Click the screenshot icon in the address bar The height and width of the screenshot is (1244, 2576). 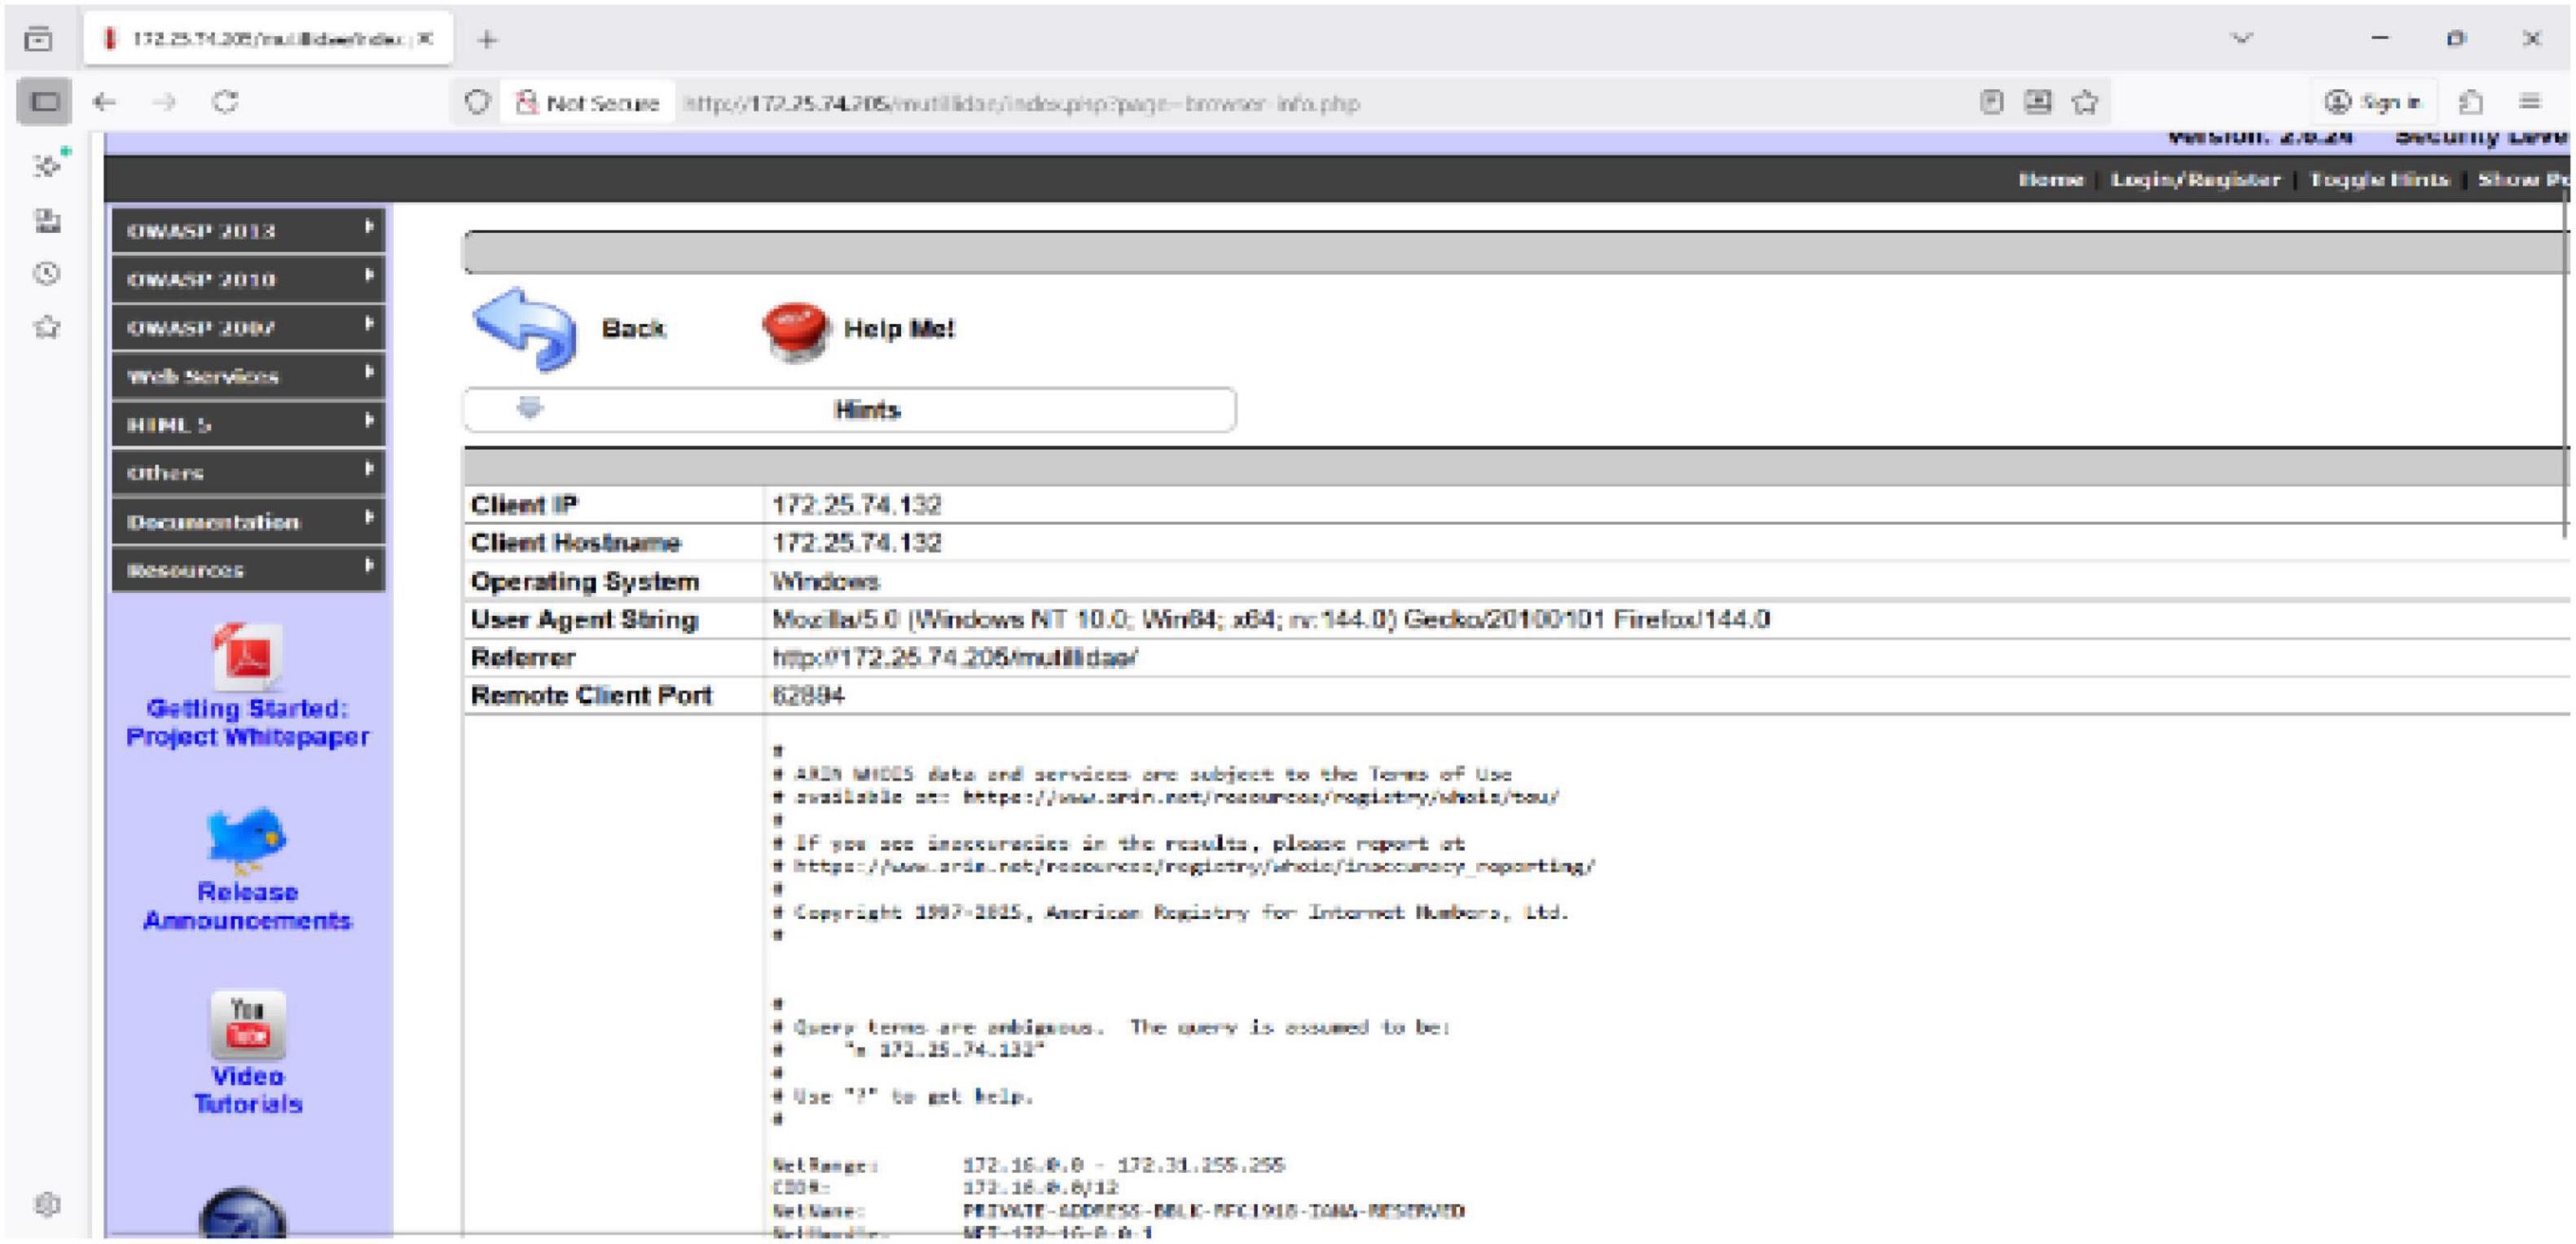[x=2038, y=102]
